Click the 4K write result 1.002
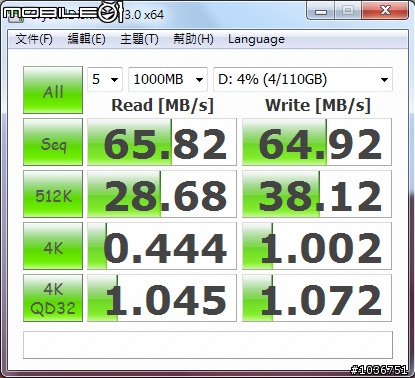Image resolution: width=415 pixels, height=378 pixels. [317, 246]
